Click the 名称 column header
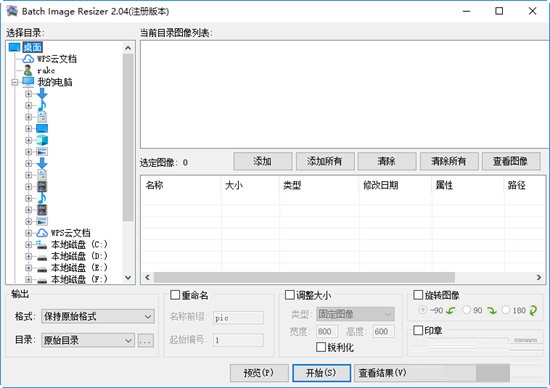 click(x=181, y=185)
